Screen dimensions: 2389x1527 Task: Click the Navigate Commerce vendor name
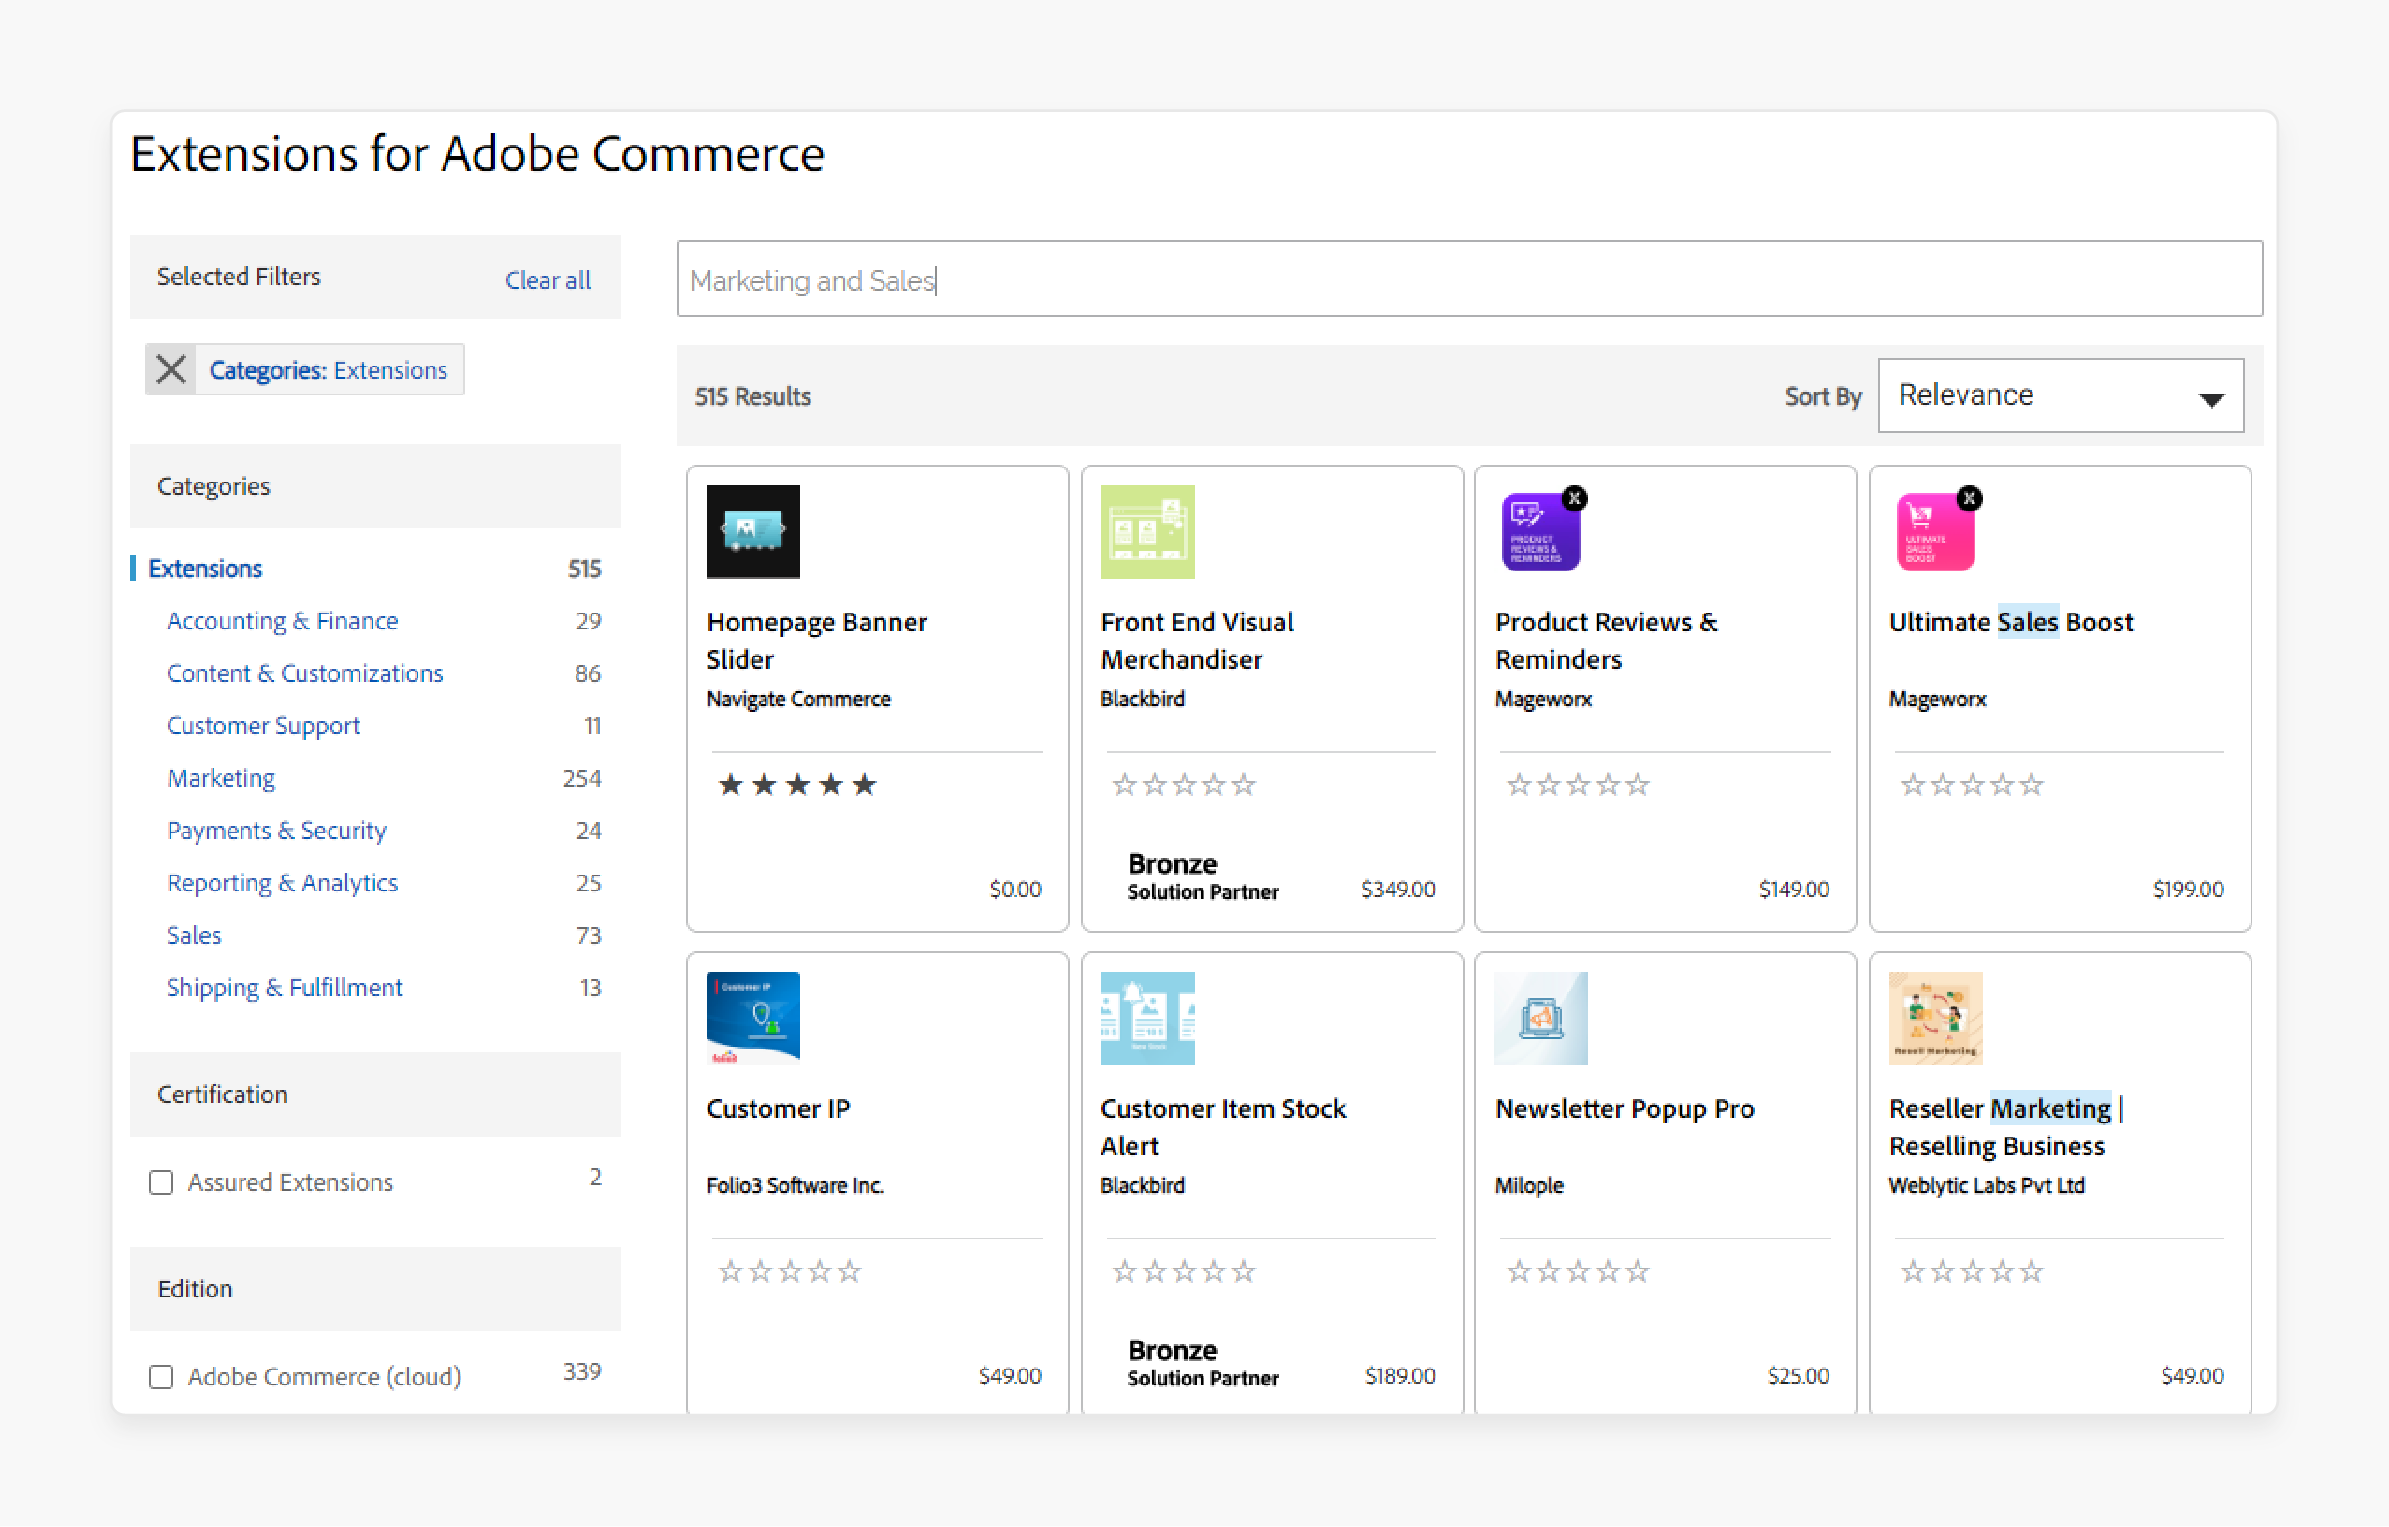pos(798,699)
